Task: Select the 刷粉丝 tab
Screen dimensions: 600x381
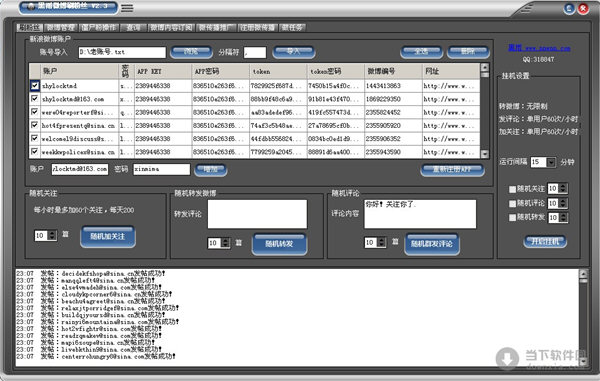Action: coord(29,28)
